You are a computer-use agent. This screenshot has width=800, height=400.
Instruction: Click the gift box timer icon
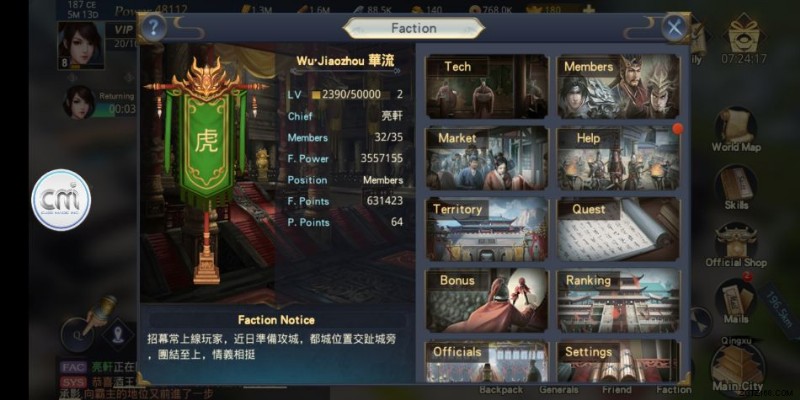tap(744, 33)
